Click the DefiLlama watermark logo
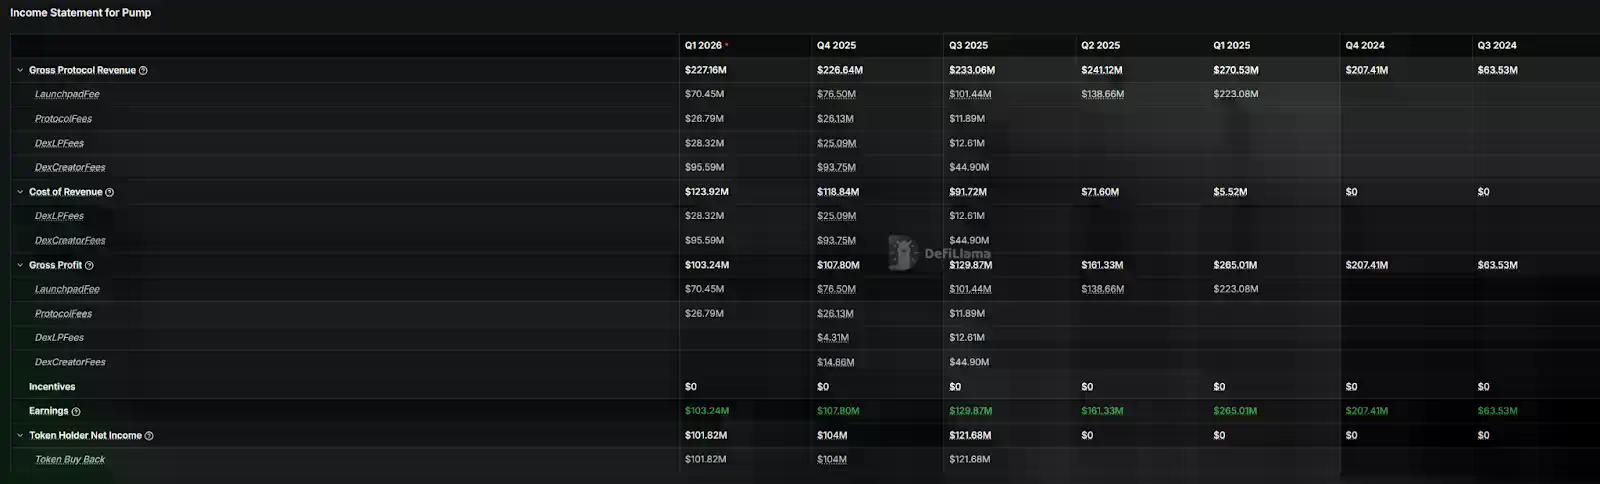1600x484 pixels. [x=902, y=253]
